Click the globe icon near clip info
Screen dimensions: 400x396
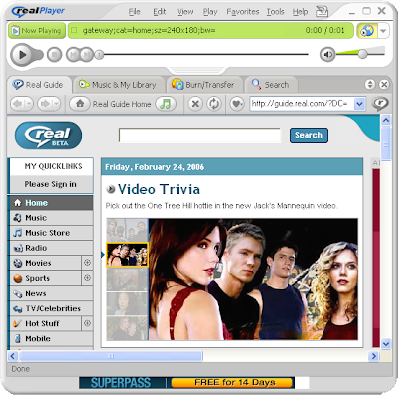click(367, 31)
